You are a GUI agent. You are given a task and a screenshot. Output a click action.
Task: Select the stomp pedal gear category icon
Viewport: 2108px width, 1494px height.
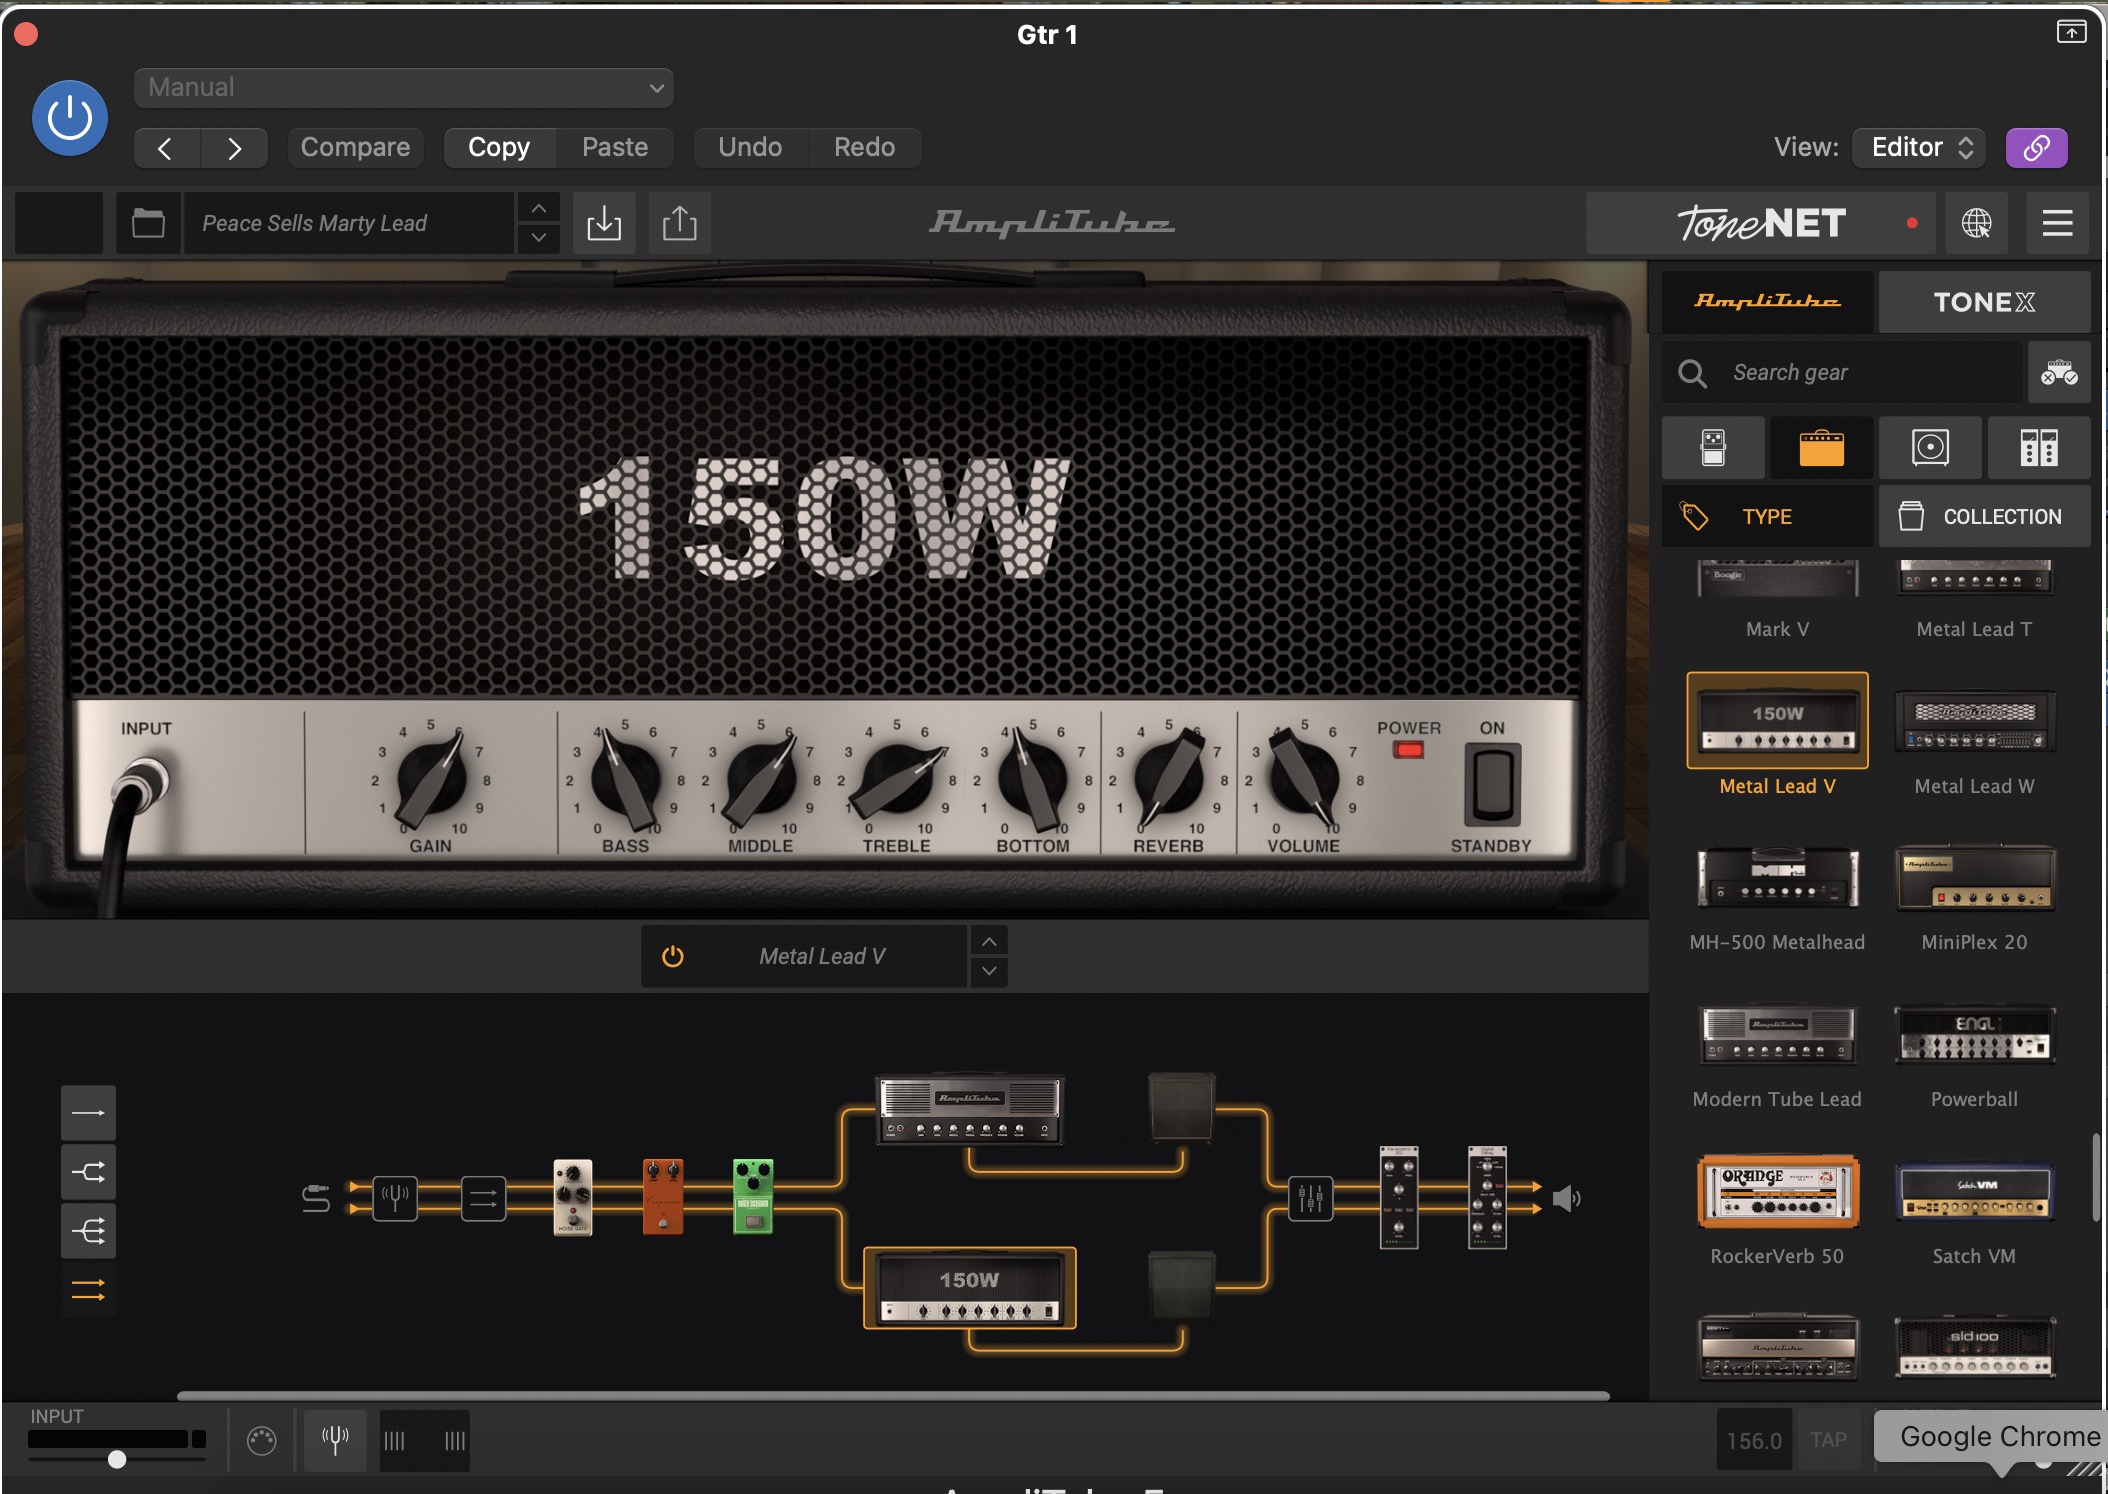[1713, 448]
